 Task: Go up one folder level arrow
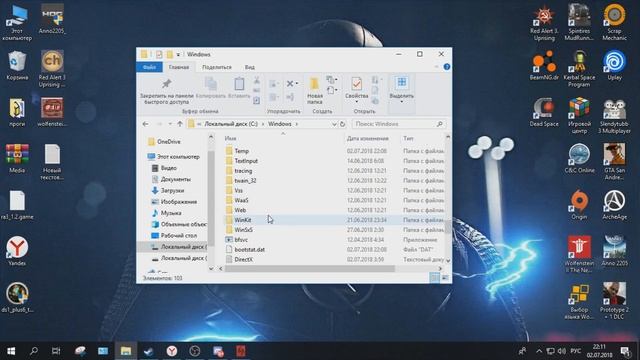coord(180,124)
